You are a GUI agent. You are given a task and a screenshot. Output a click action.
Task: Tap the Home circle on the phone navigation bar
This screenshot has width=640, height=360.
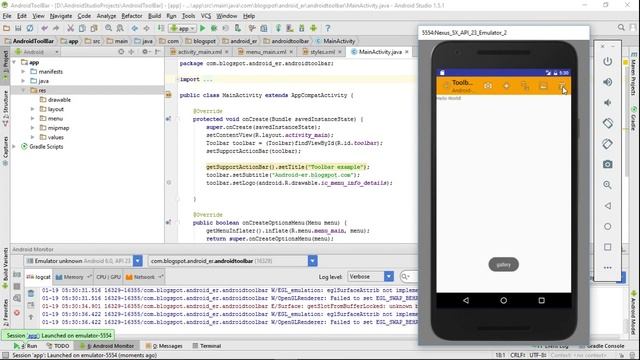point(503,300)
